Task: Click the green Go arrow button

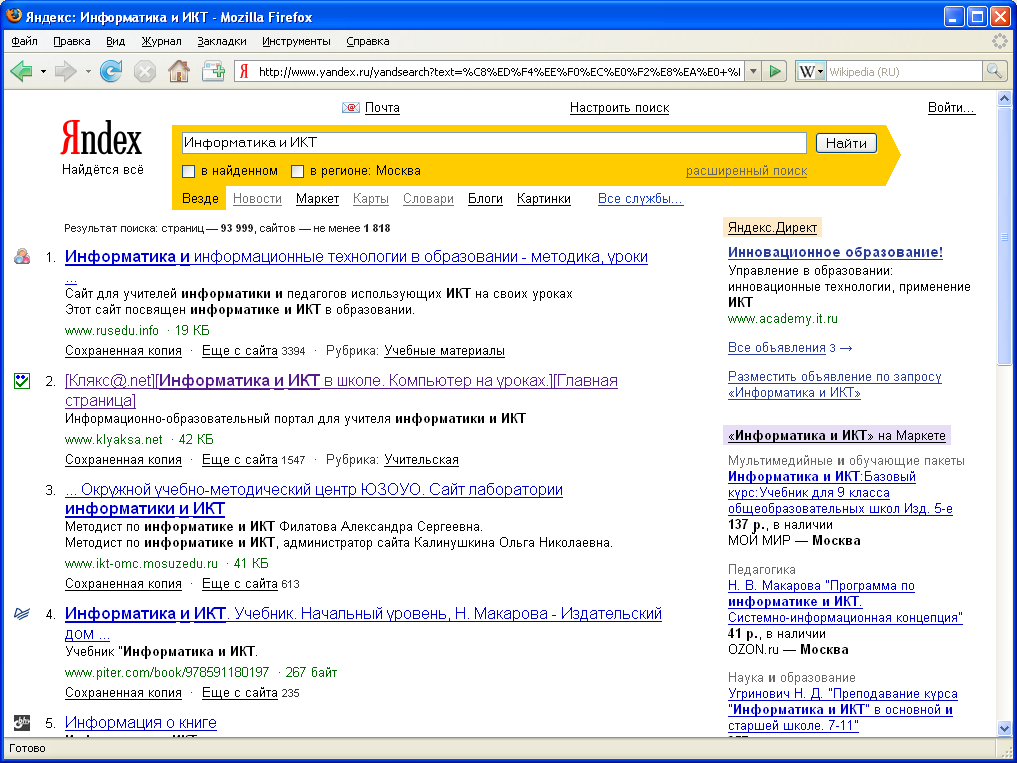Action: point(774,71)
